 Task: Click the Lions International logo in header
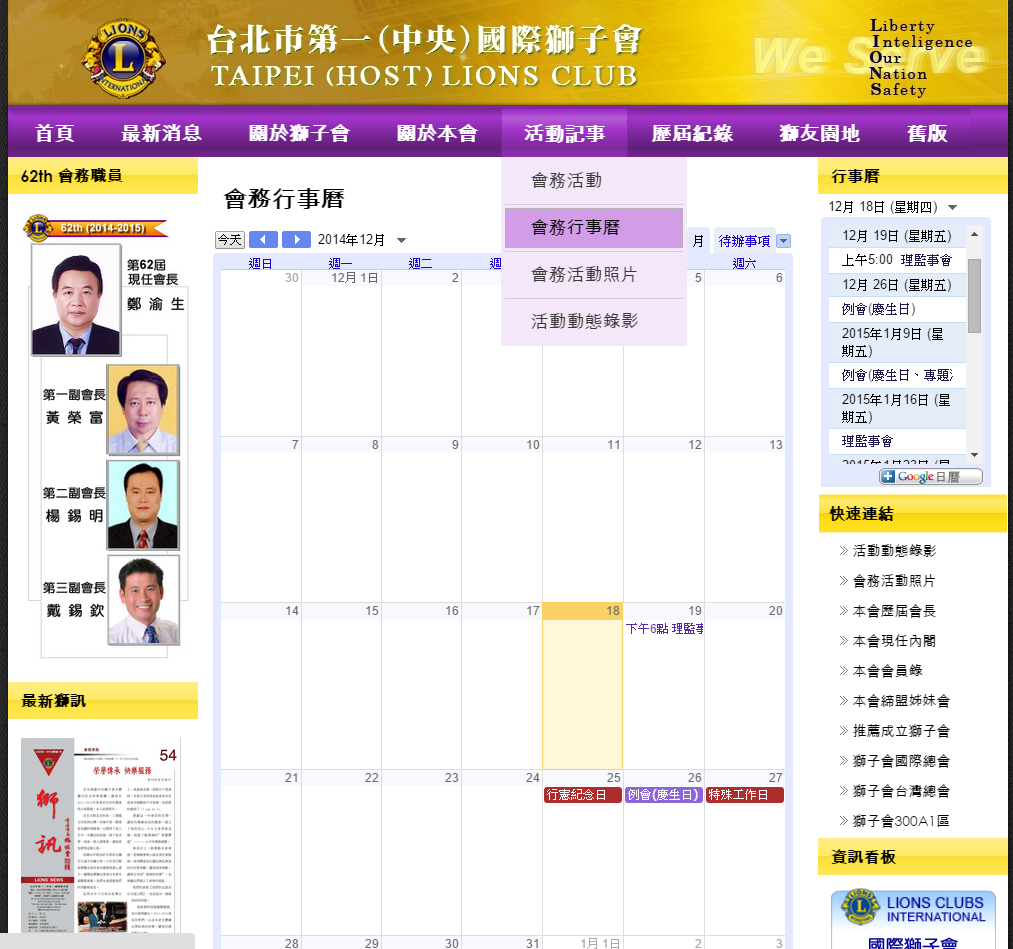point(124,56)
